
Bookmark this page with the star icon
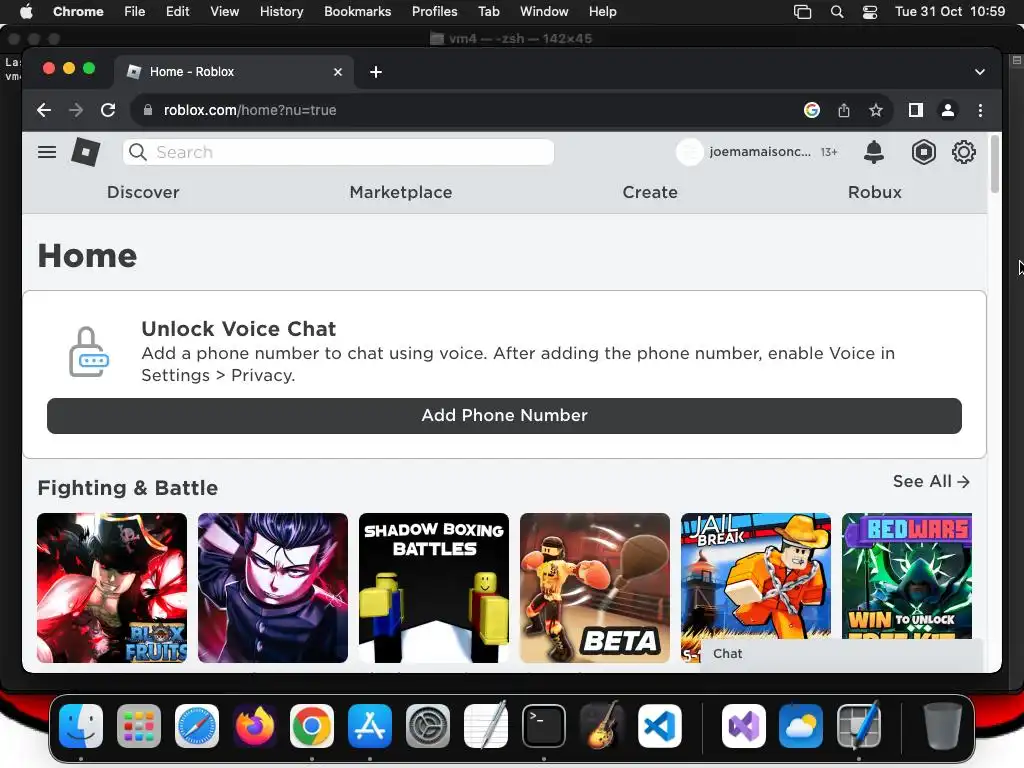click(x=876, y=110)
